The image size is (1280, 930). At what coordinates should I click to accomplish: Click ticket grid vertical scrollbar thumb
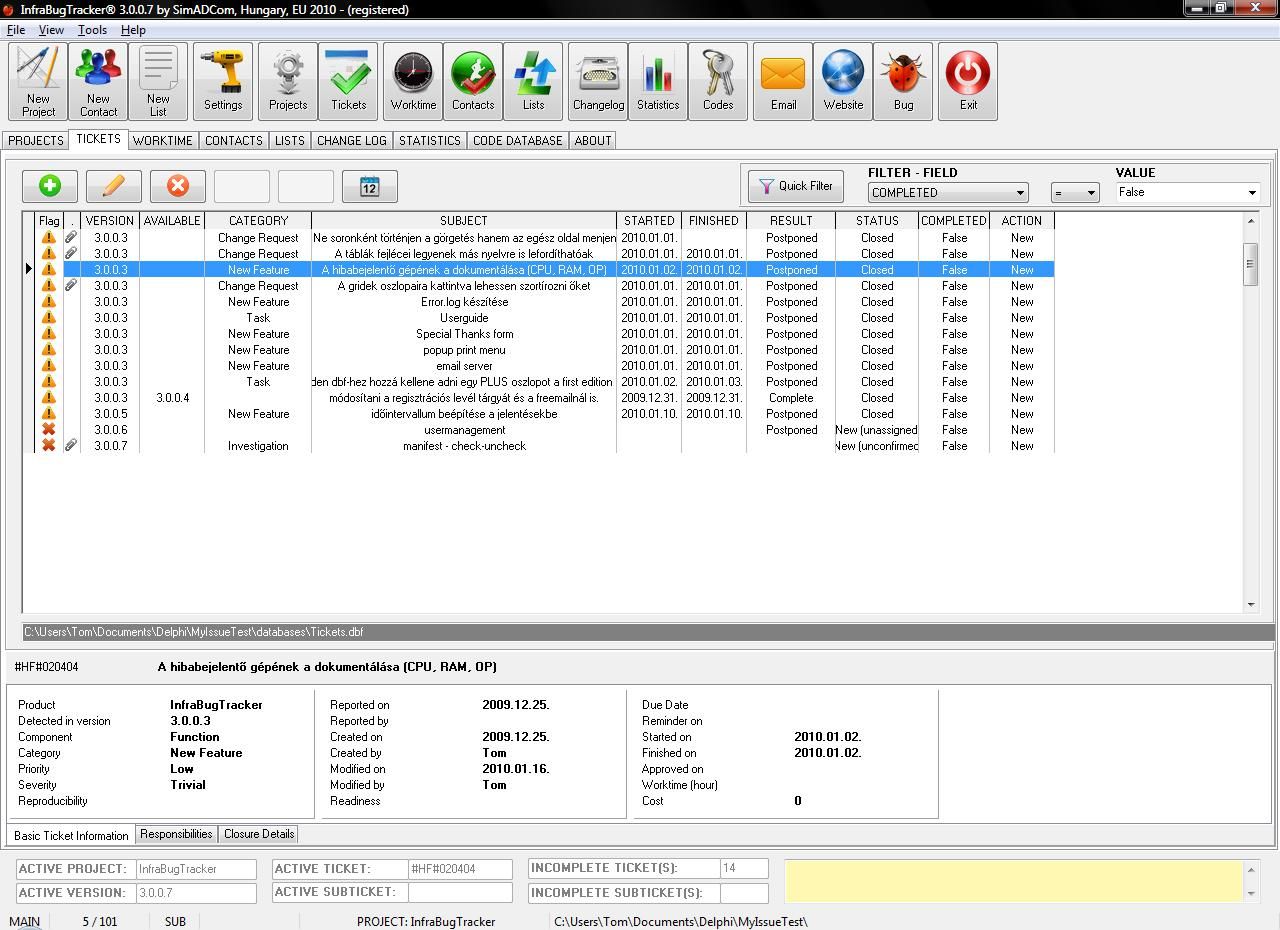pyautogui.click(x=1250, y=264)
